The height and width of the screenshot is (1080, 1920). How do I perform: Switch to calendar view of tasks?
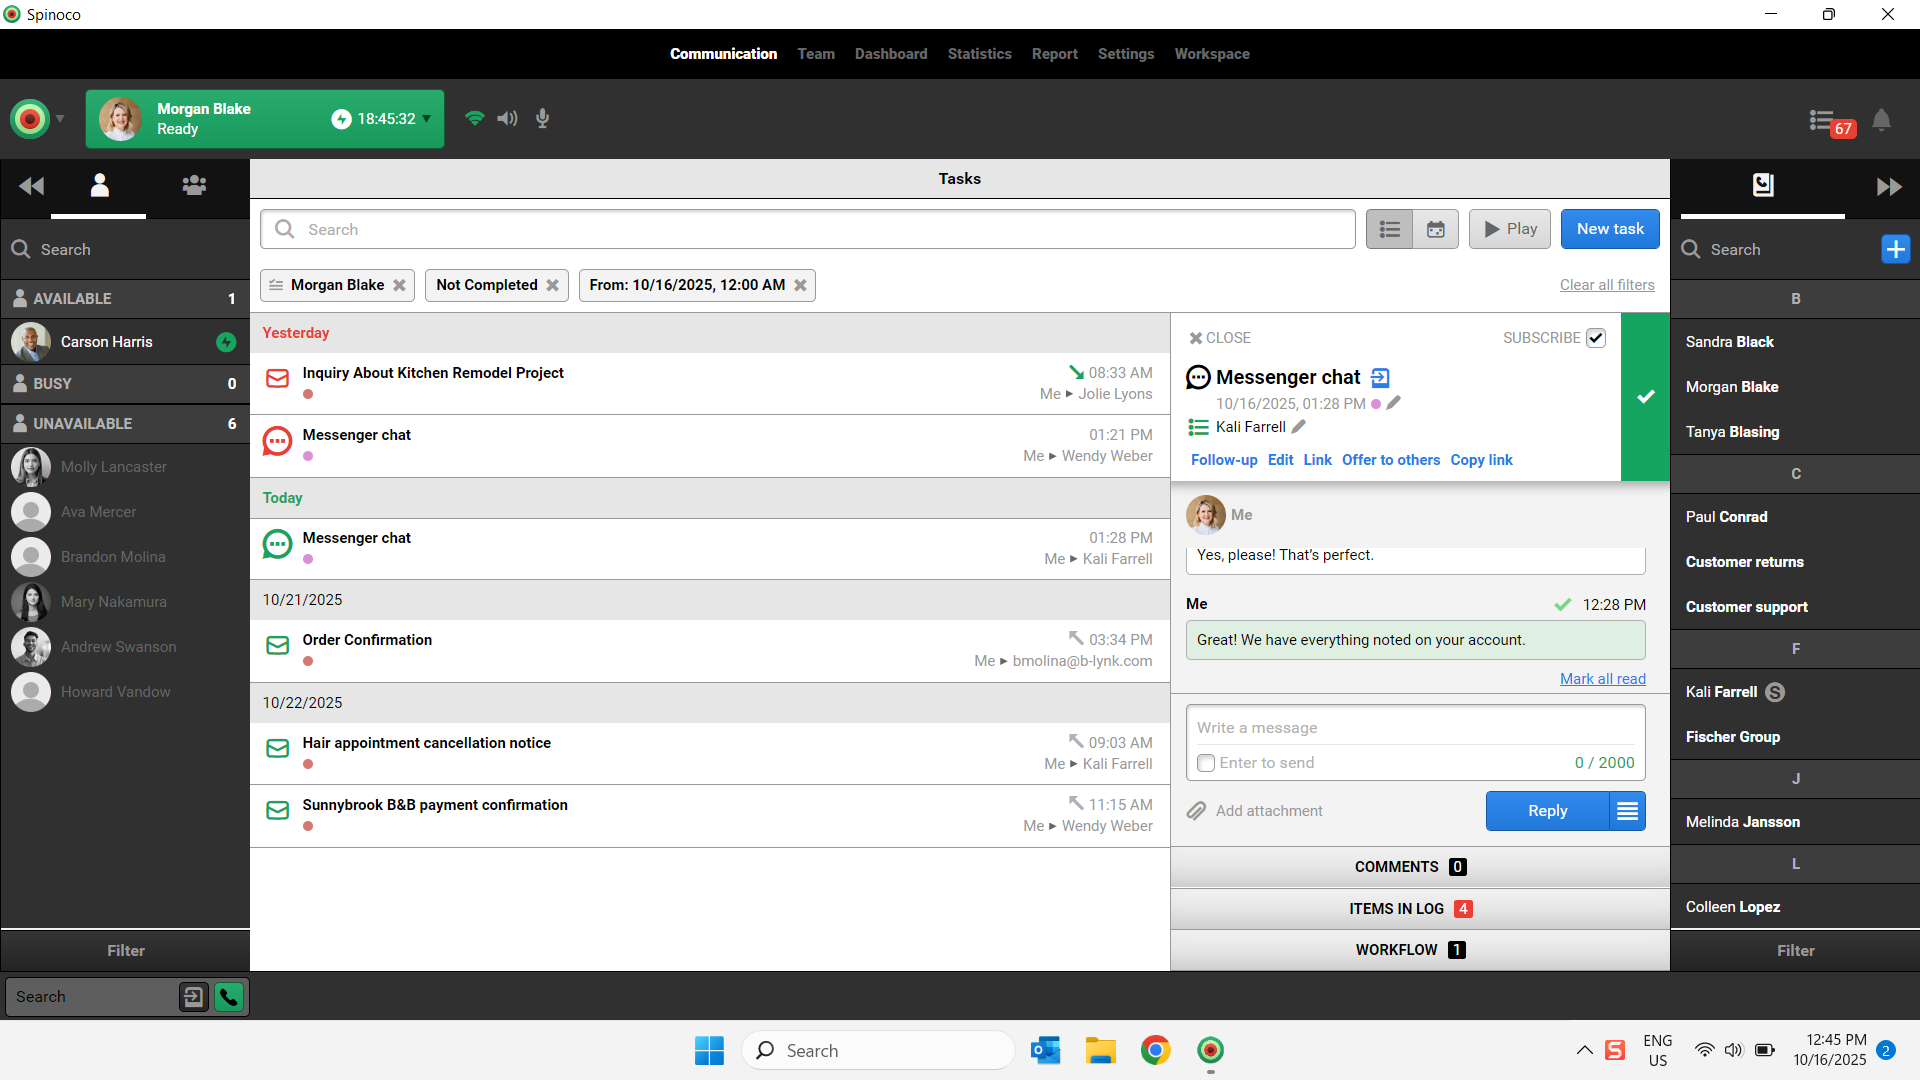coord(1436,229)
